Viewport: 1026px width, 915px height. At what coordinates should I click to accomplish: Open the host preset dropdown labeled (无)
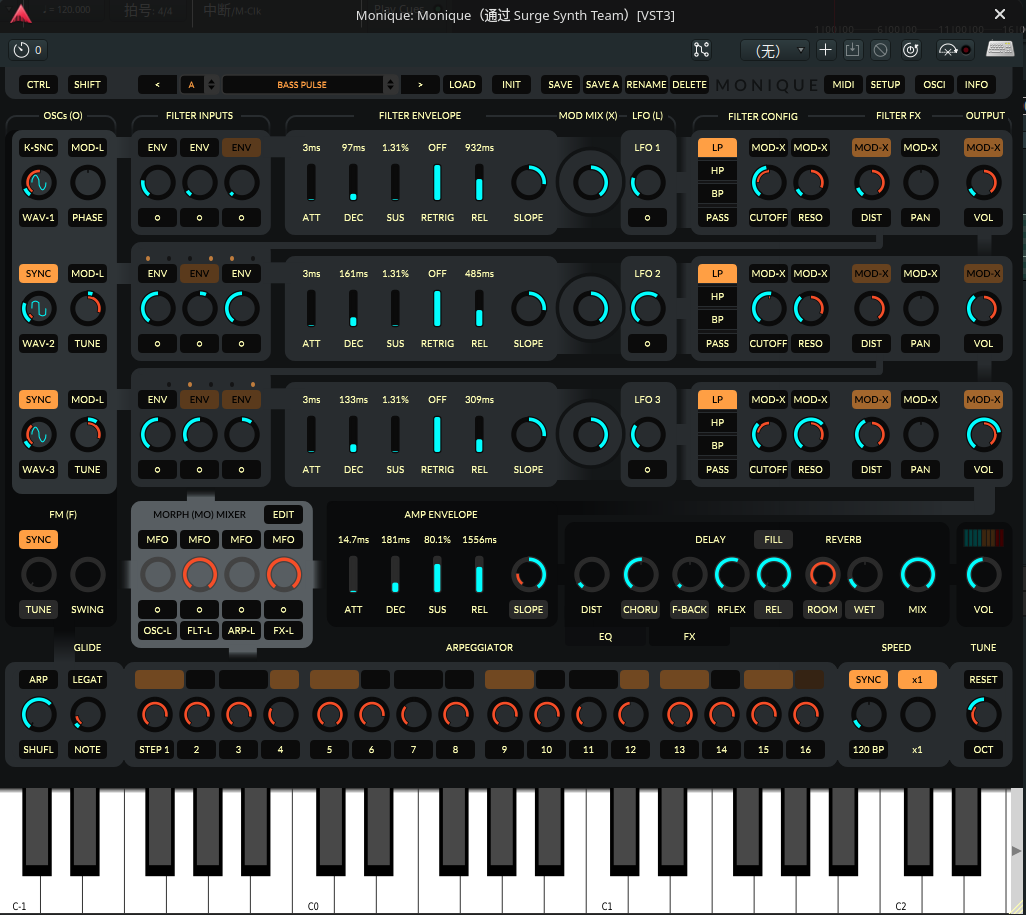(x=775, y=50)
